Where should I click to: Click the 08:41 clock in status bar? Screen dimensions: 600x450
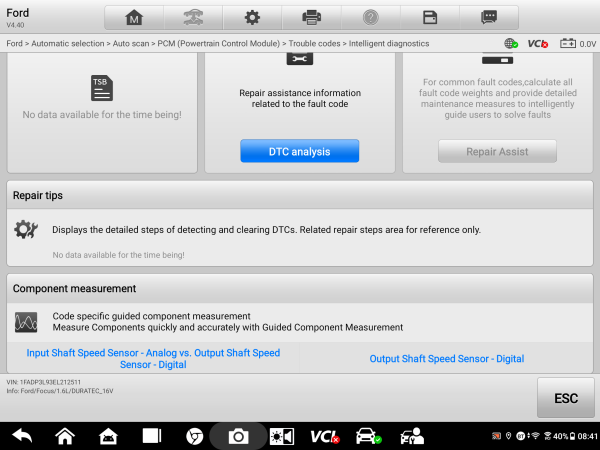click(x=587, y=436)
